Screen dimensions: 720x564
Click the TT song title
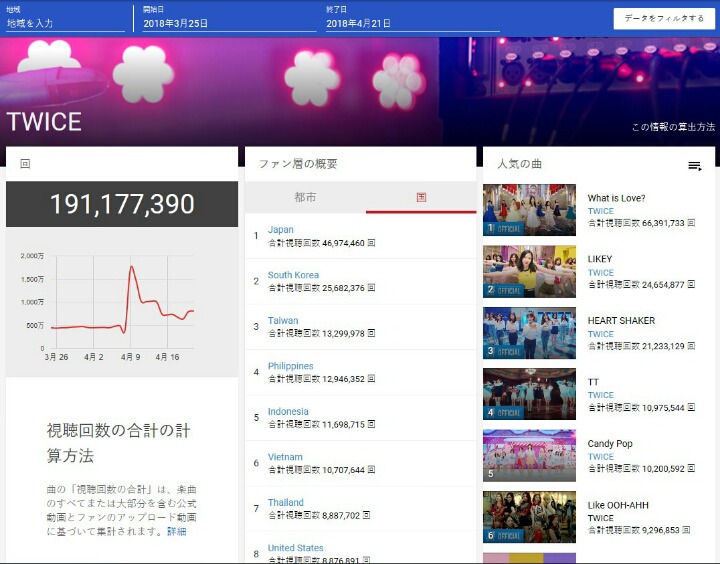tap(593, 382)
